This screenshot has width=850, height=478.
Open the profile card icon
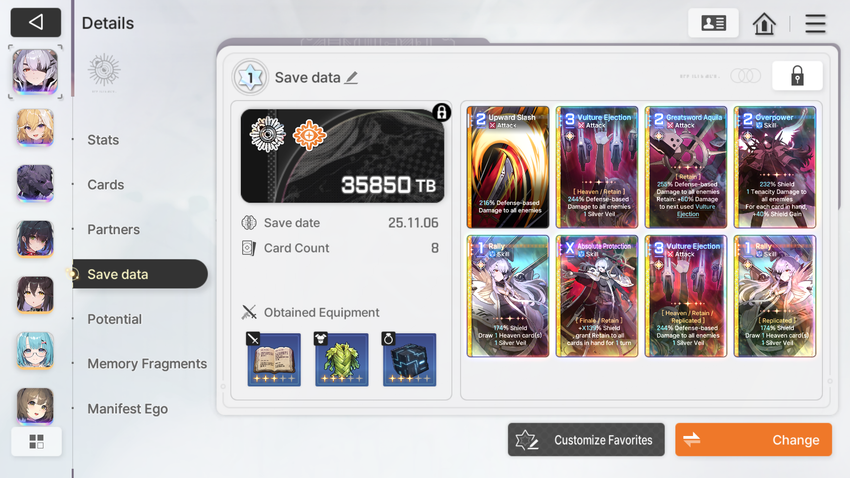pos(713,23)
